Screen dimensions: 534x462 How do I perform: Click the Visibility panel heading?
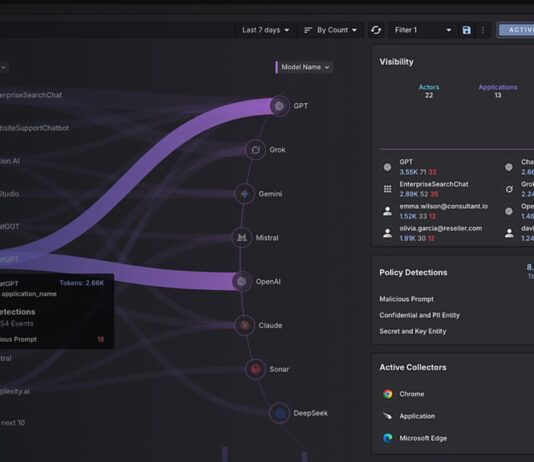[x=396, y=62]
